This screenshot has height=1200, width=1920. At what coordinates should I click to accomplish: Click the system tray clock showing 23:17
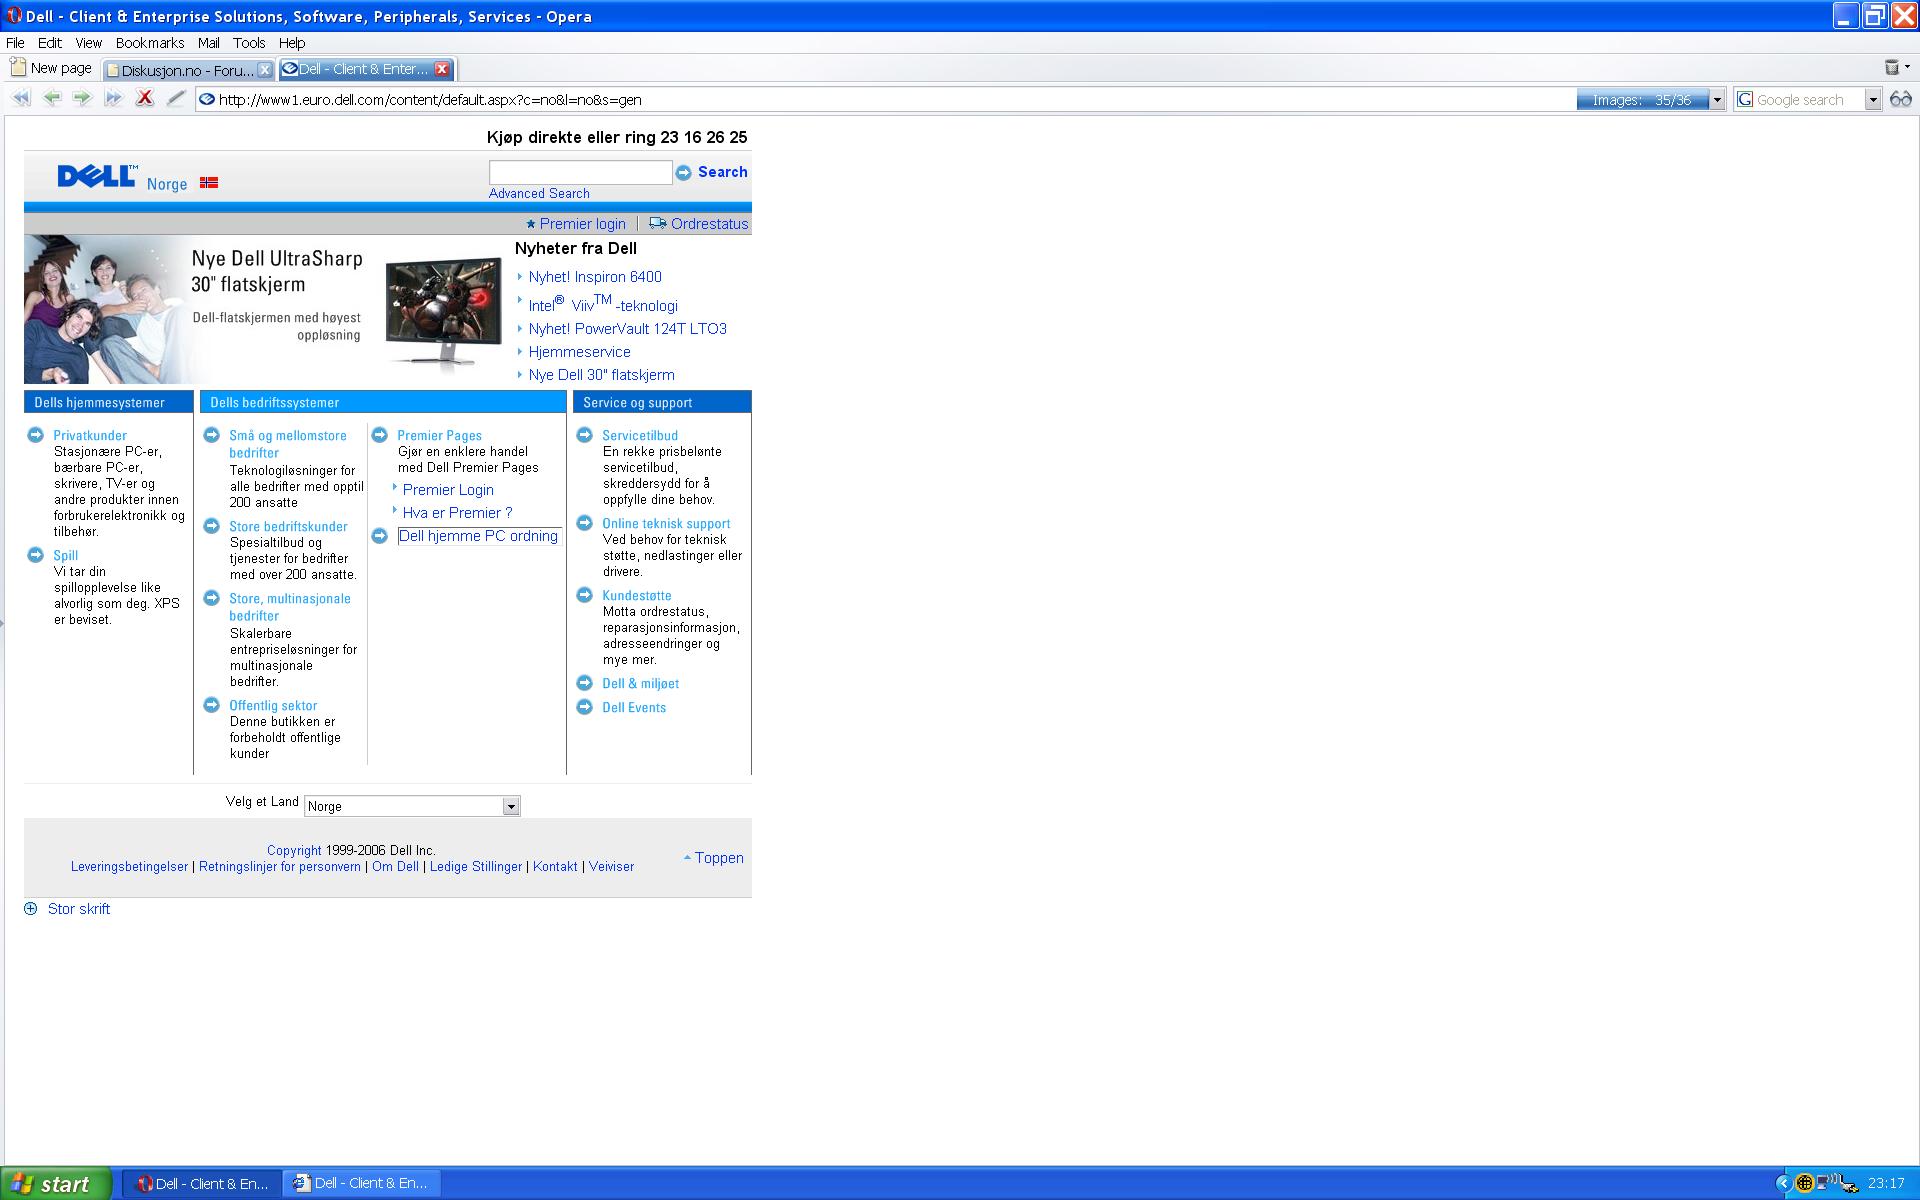coord(1886,1184)
